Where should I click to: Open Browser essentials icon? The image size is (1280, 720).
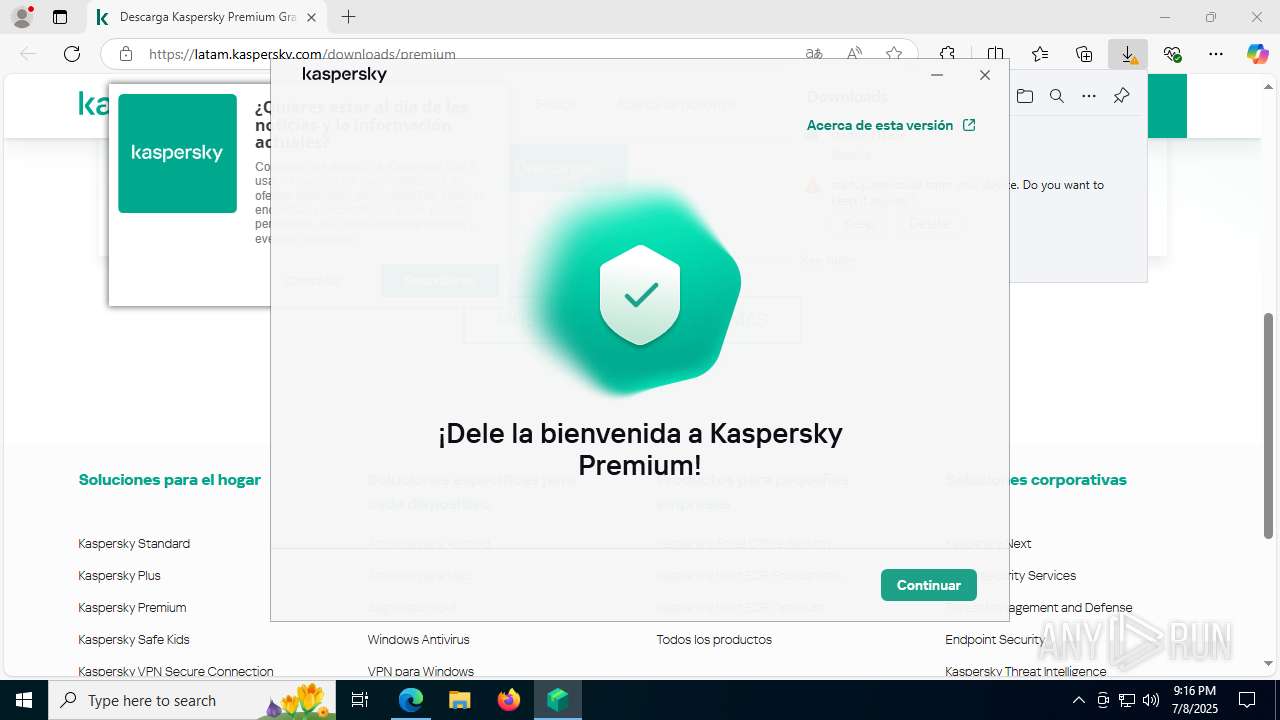point(1172,54)
